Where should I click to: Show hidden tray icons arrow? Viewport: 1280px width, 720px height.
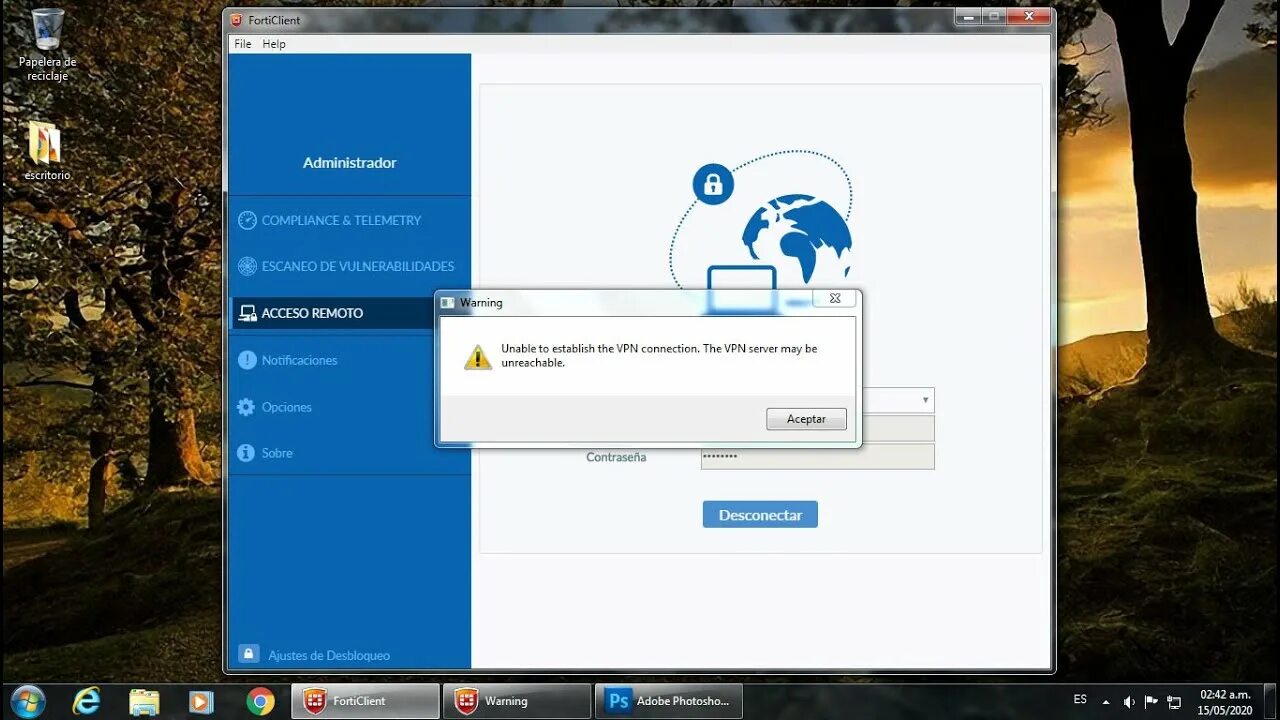1106,702
